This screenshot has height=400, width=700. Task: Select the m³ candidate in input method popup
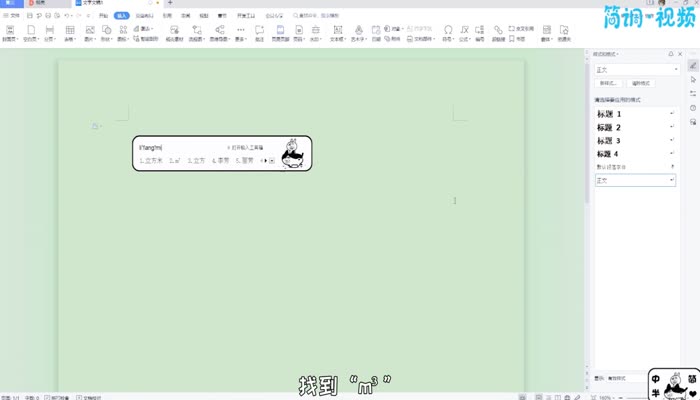click(174, 160)
